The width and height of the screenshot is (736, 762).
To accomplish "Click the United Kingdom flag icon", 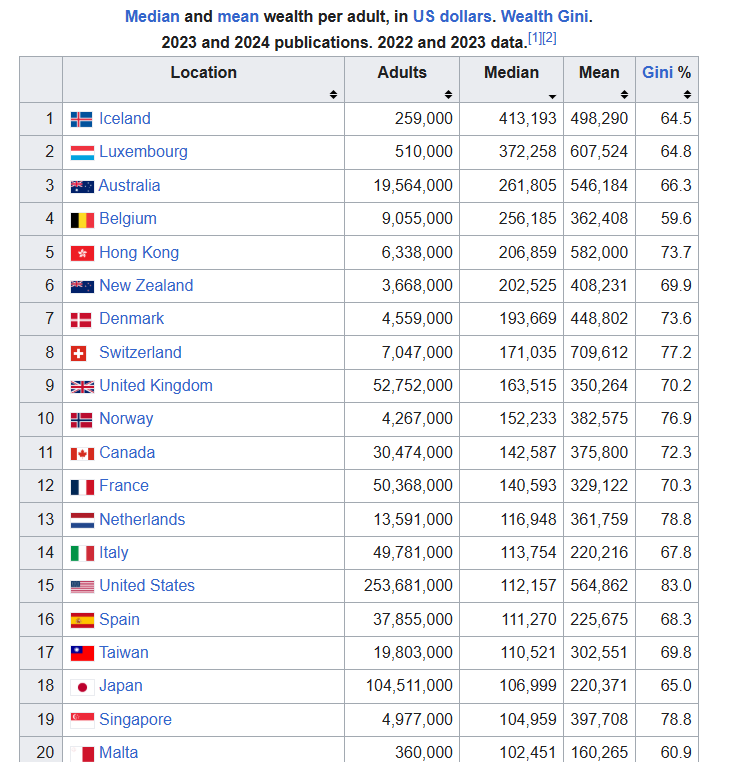I will tap(82, 387).
